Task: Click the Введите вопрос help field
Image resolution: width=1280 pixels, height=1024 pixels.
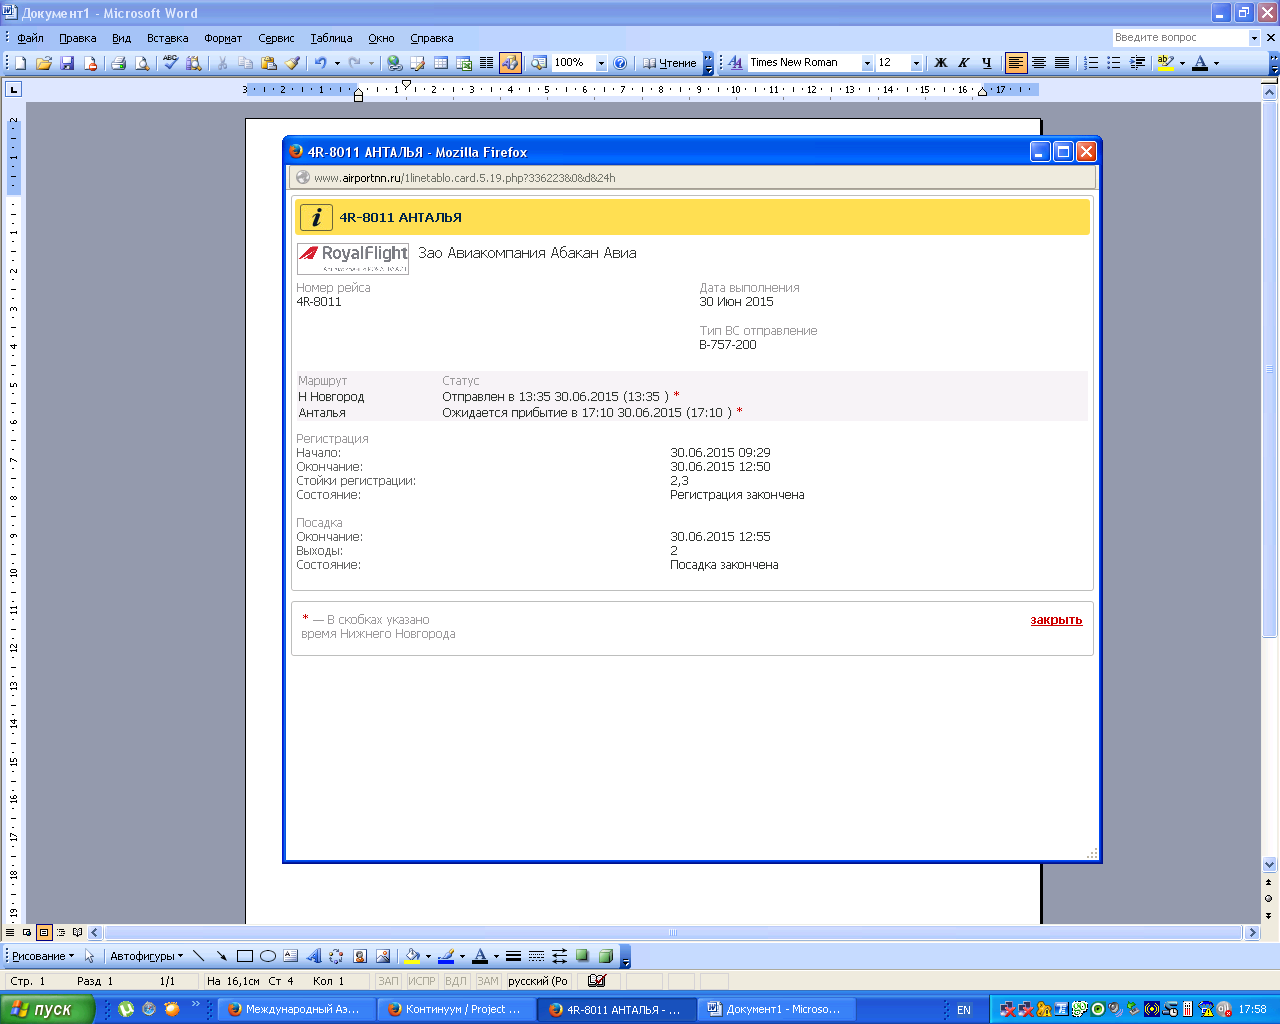Action: coord(1180,37)
